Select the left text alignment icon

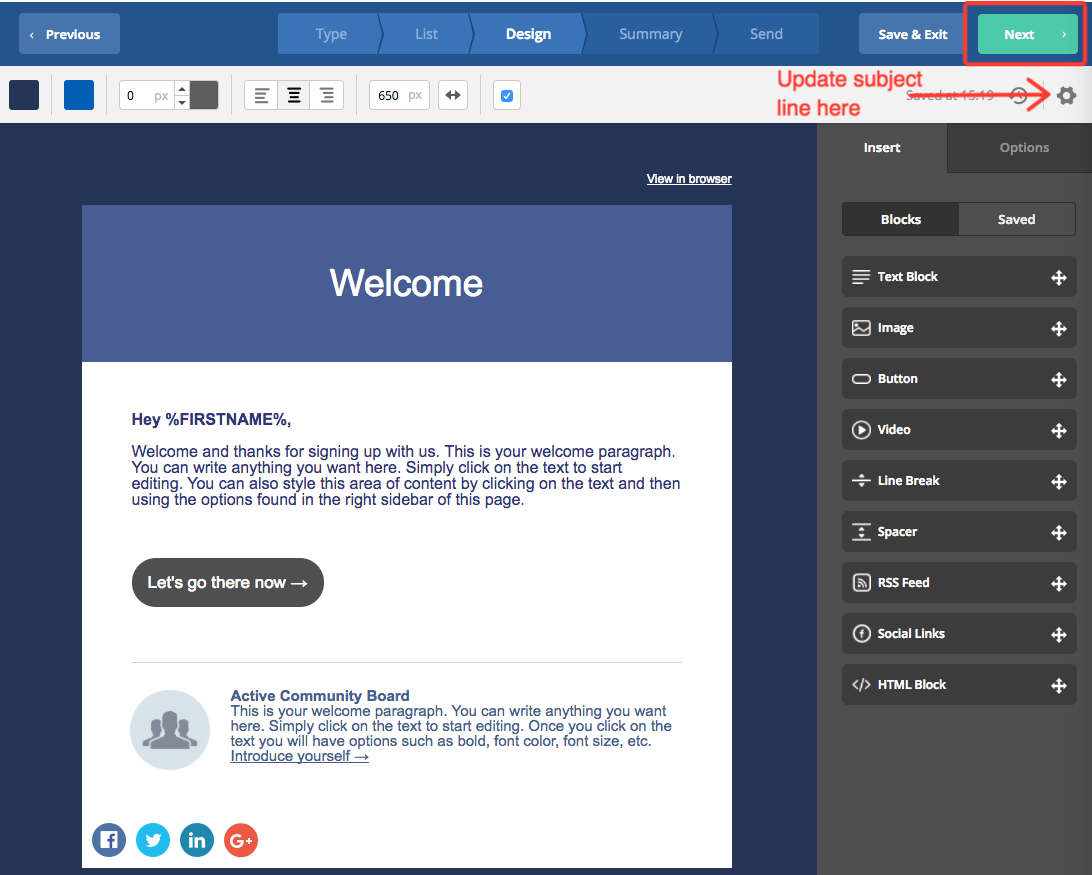click(261, 94)
